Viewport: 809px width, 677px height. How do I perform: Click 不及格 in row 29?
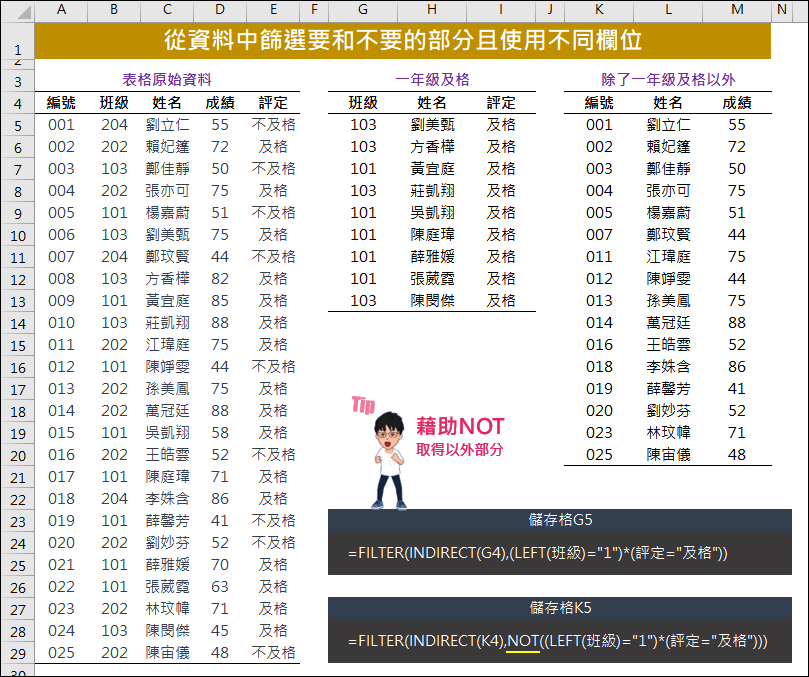(x=273, y=653)
